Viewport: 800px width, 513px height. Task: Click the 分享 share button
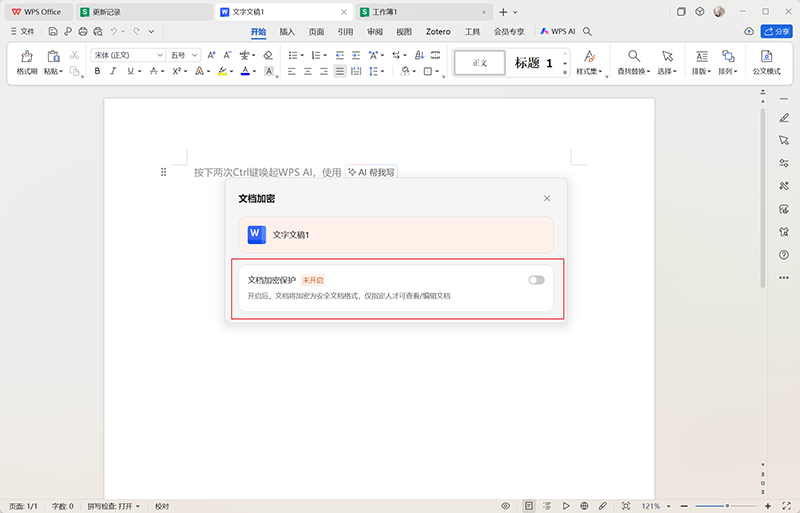pos(775,32)
